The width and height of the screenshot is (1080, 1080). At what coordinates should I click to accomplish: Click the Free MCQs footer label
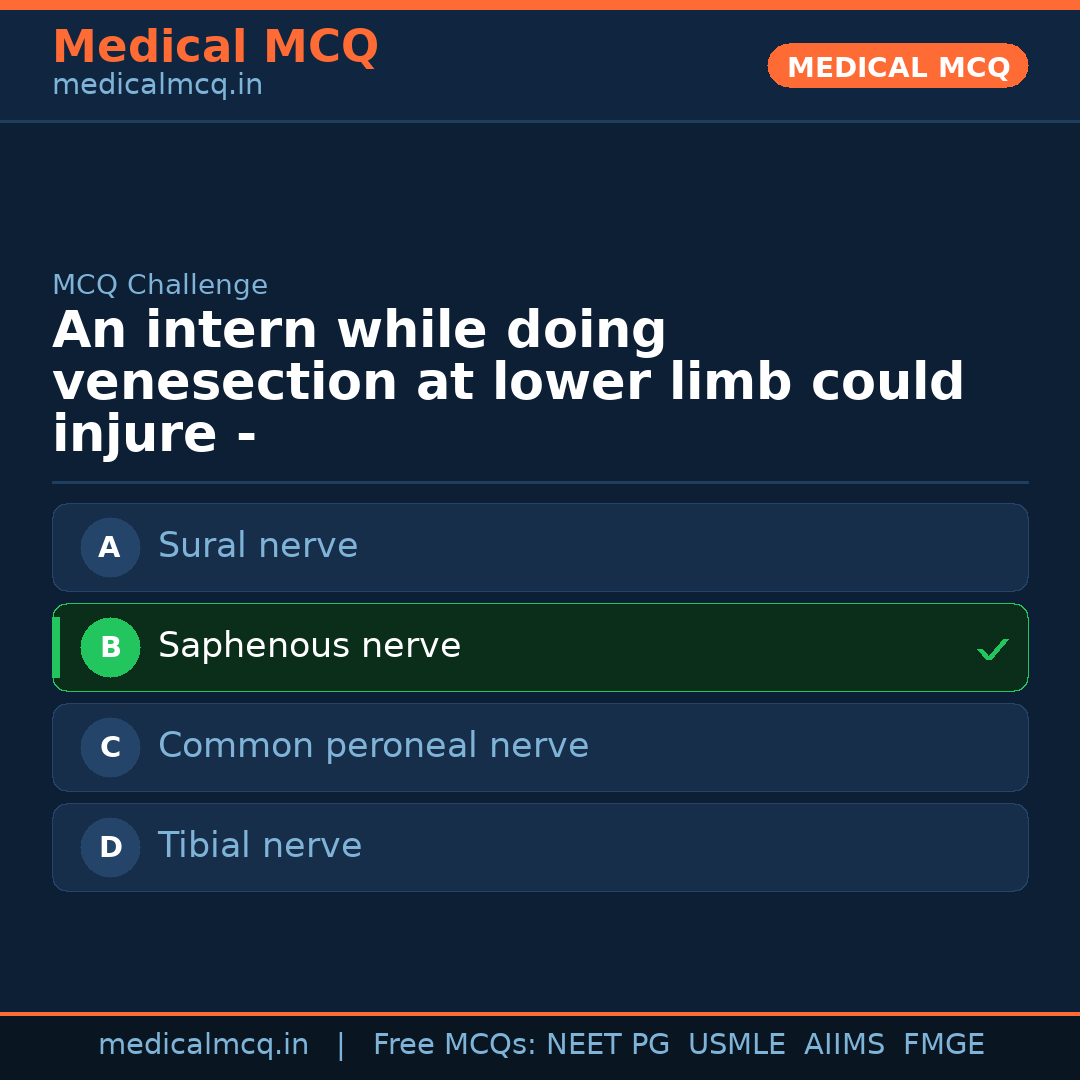point(455,1045)
